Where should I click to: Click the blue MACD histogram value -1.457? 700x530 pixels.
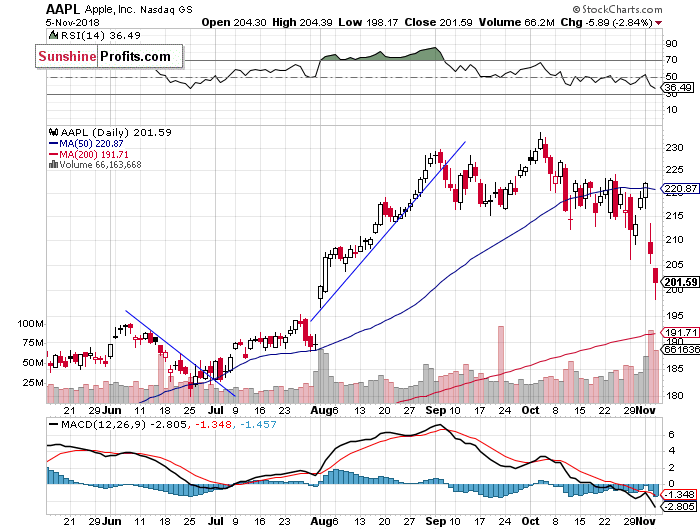pyautogui.click(x=258, y=424)
